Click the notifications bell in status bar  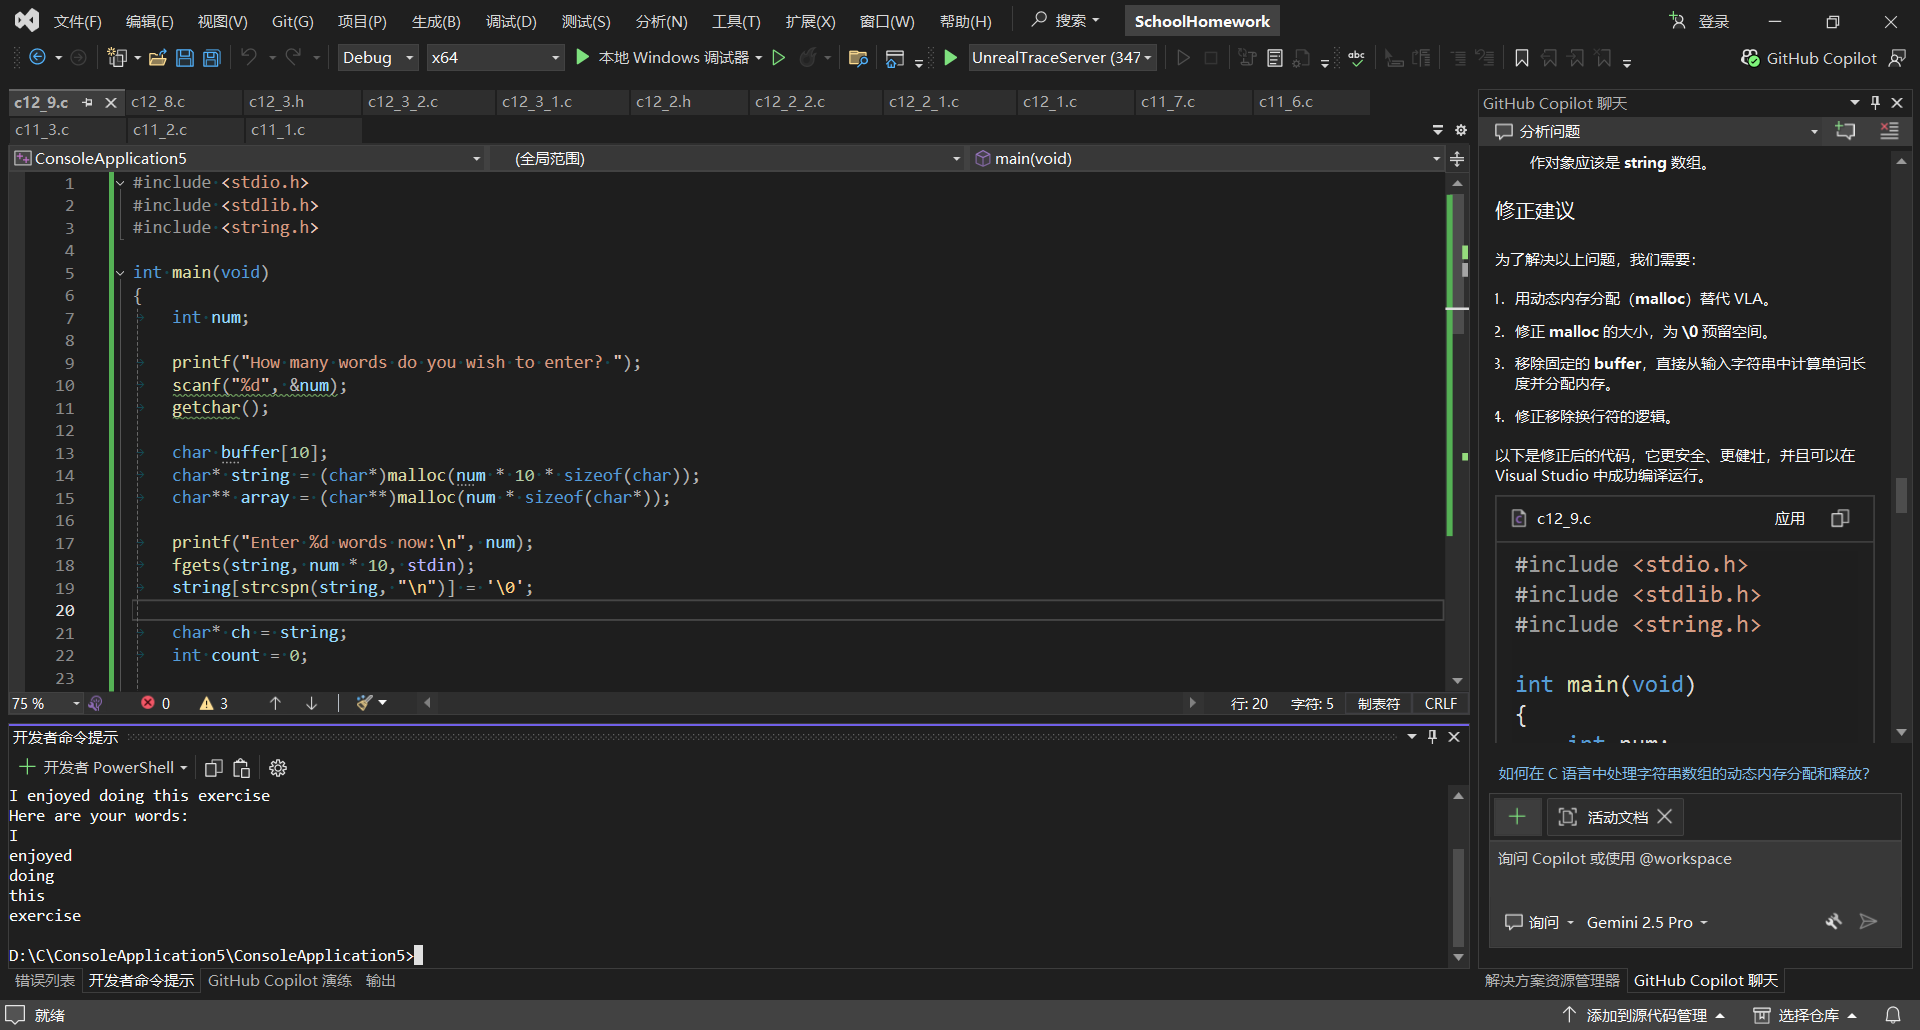(1893, 1015)
